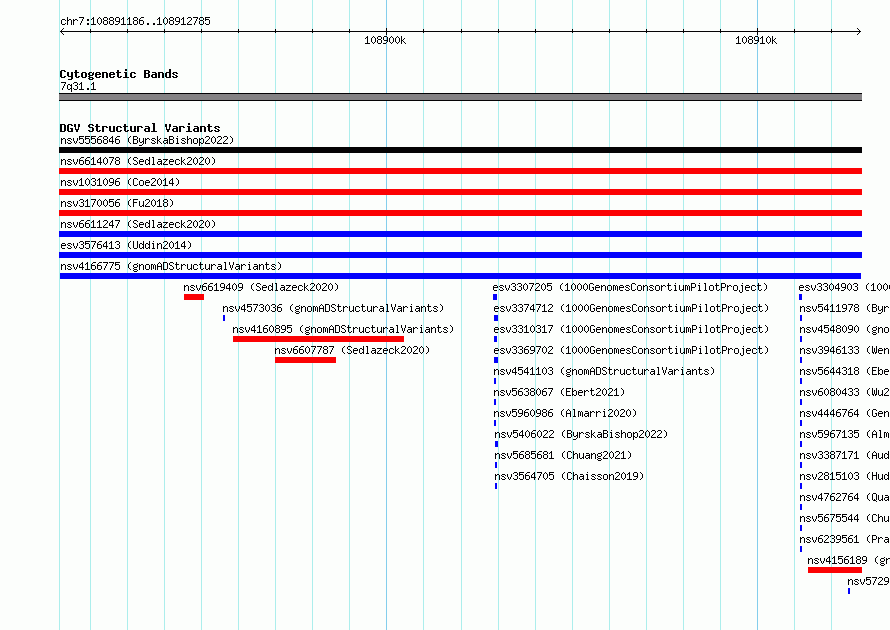Click the 108910k ruler marker
The height and width of the screenshot is (630, 890).
pyautogui.click(x=756, y=40)
